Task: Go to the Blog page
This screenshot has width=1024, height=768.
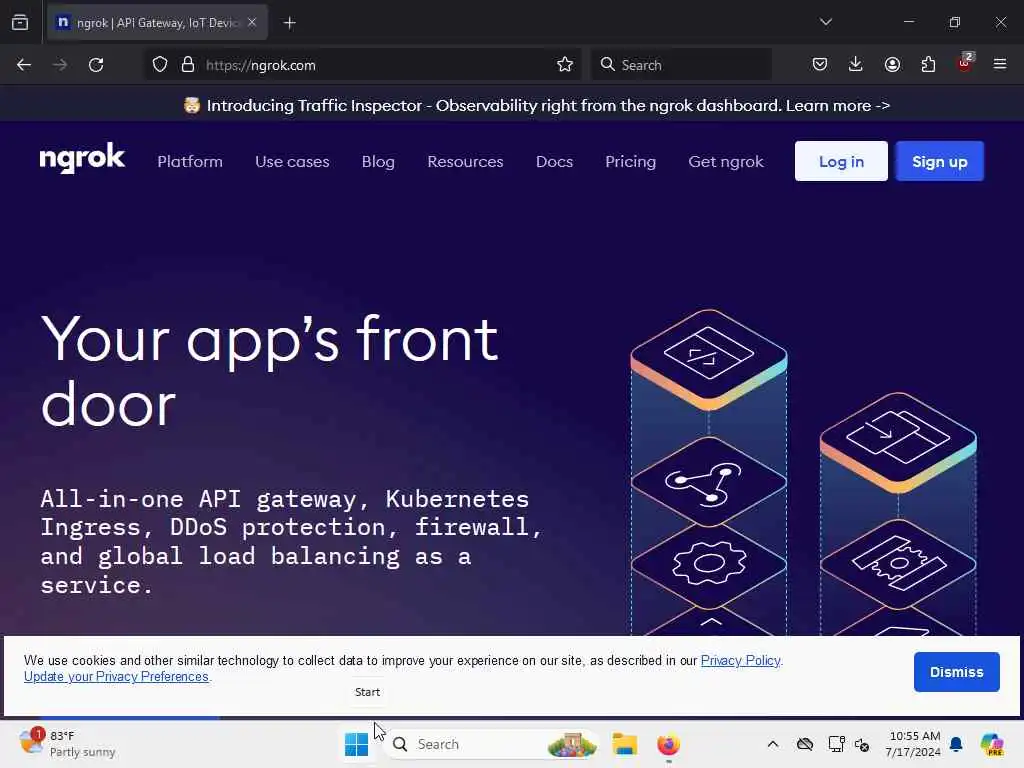Action: [378, 161]
